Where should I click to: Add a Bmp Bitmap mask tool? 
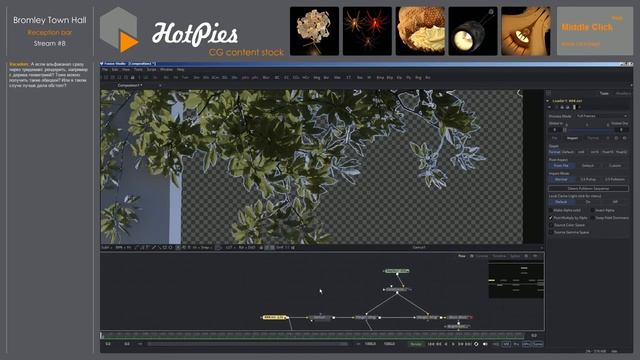pos(380,78)
